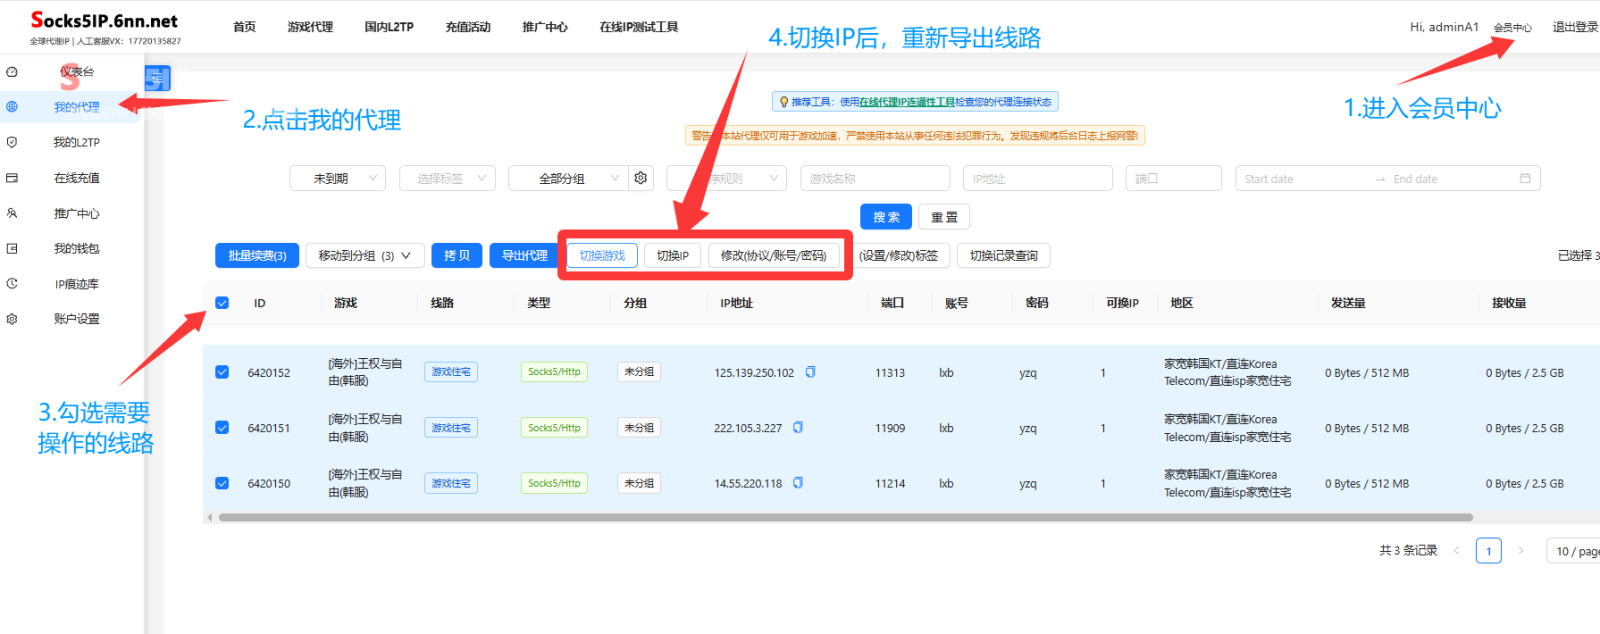Focus the IP地址 input field
Screen dimensions: 1600x634
[1038, 178]
